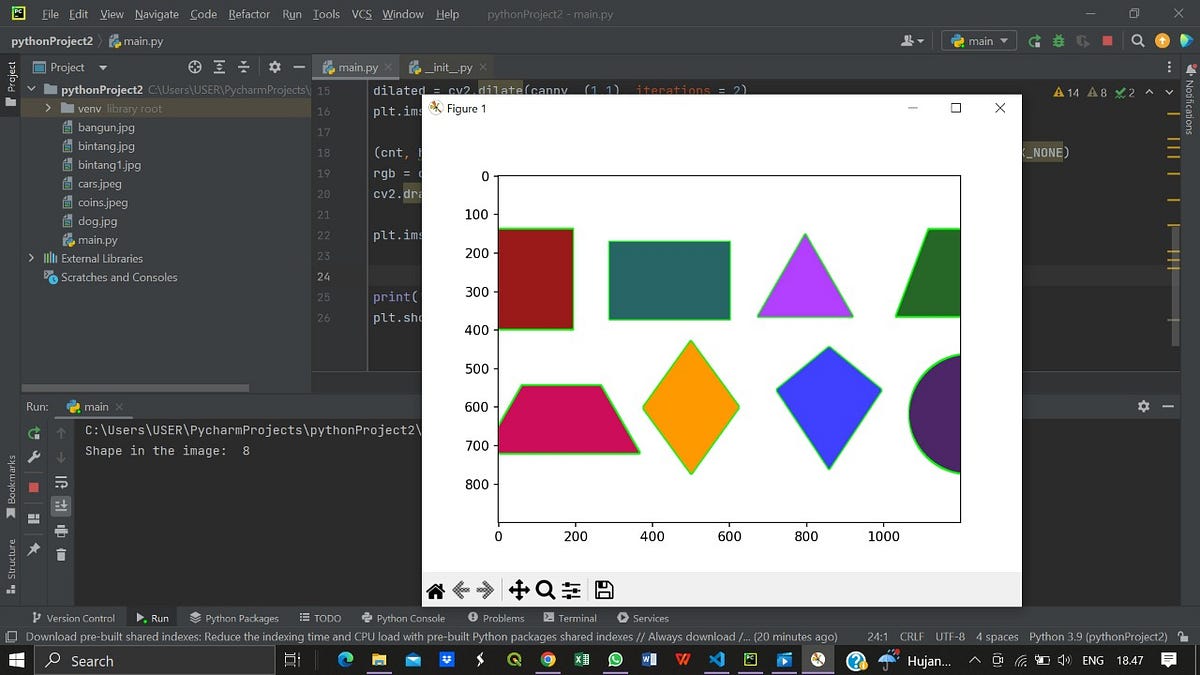Viewport: 1200px width, 675px height.
Task: Click the back arrow in the plot toolbar
Action: [x=461, y=590]
